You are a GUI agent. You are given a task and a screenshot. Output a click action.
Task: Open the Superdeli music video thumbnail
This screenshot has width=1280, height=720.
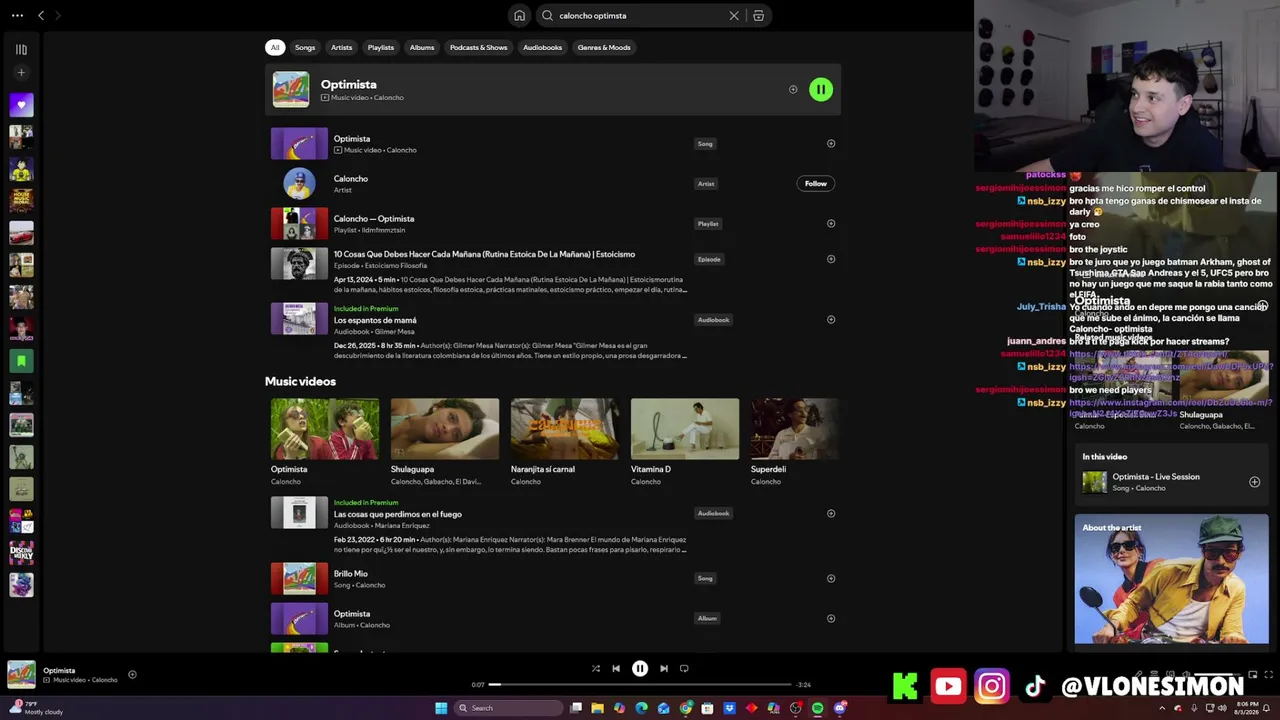[795, 429]
